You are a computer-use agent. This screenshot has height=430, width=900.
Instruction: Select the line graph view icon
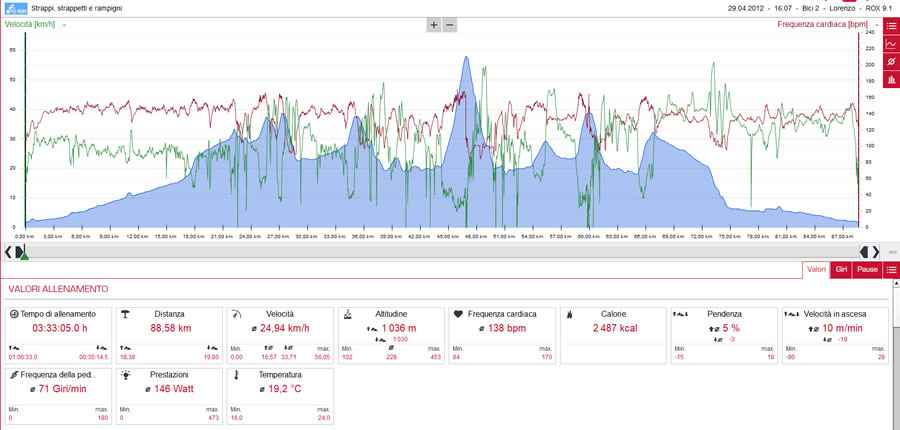[x=891, y=44]
